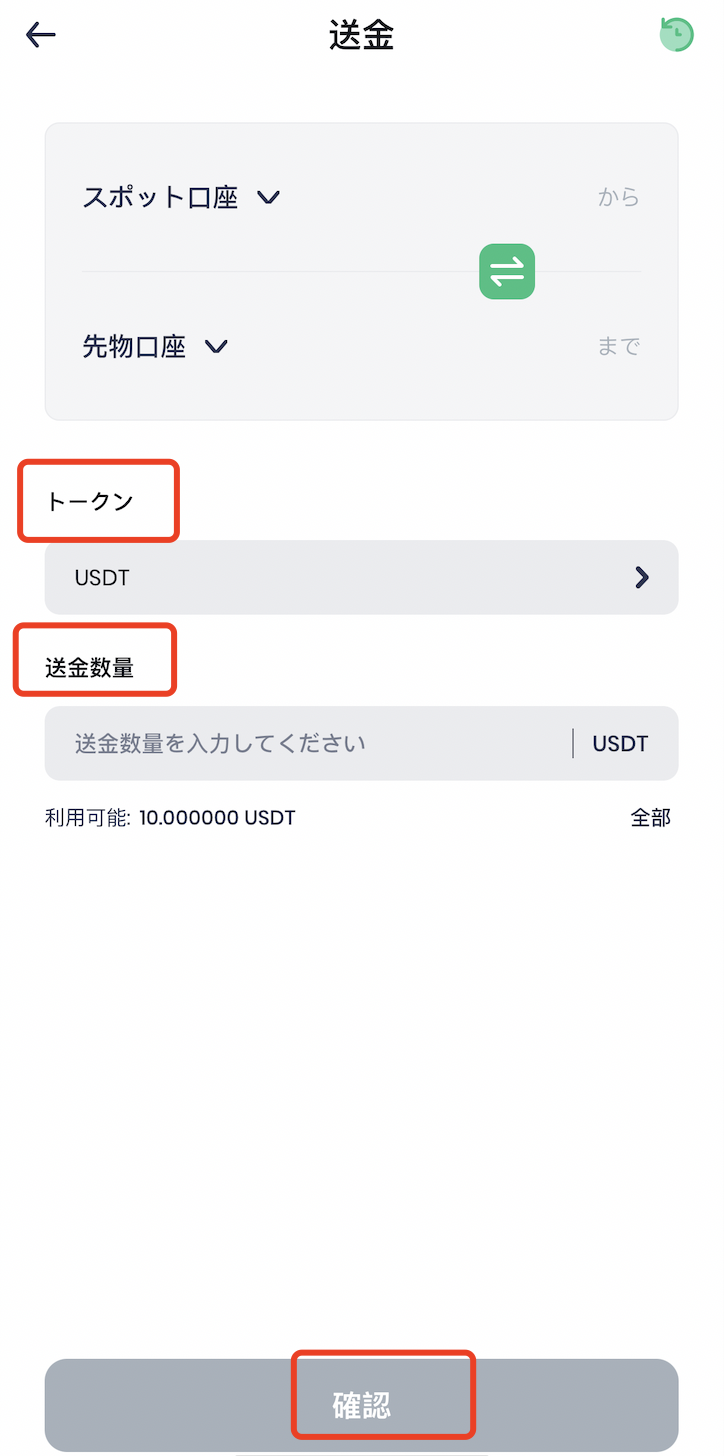Tap the 利用可能 available balance text

point(88,818)
